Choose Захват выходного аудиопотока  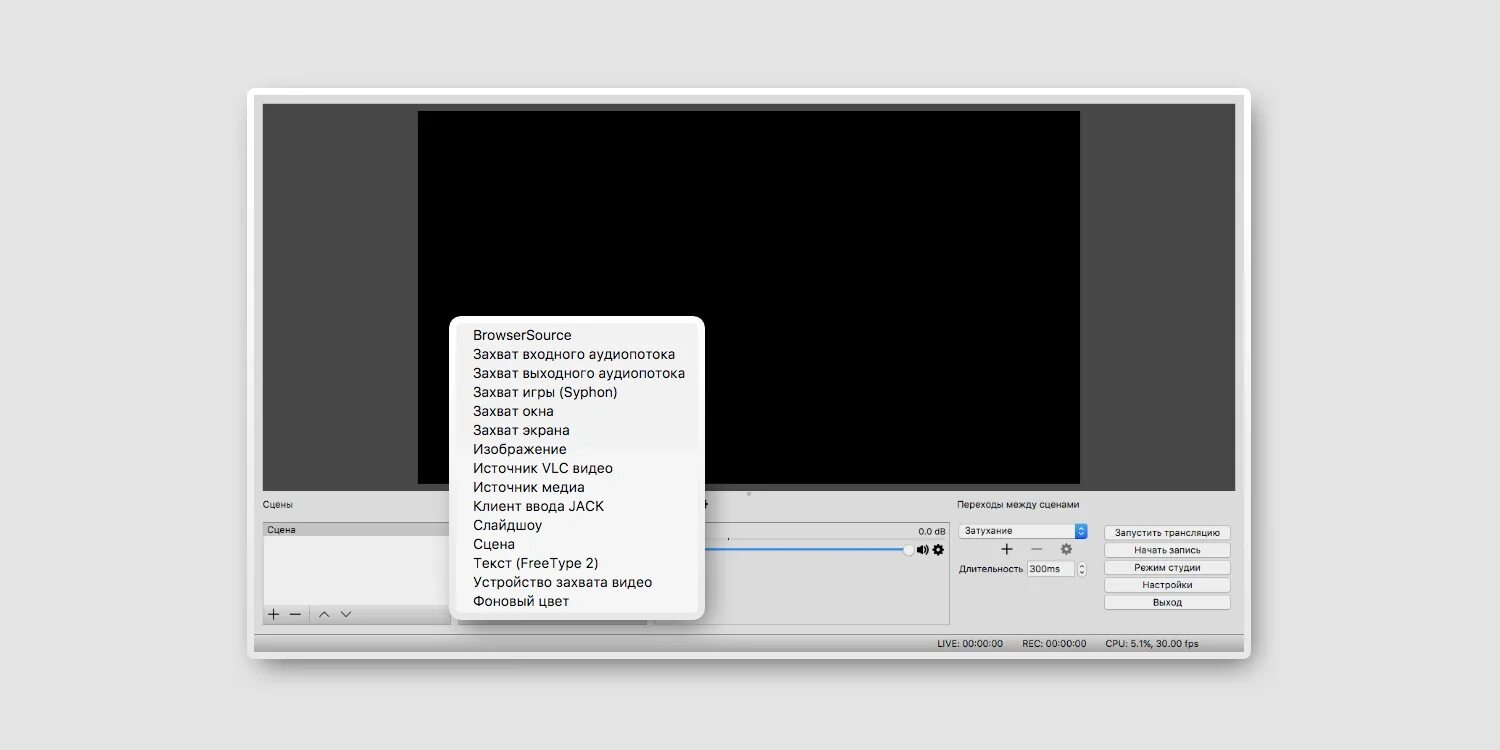coord(577,373)
